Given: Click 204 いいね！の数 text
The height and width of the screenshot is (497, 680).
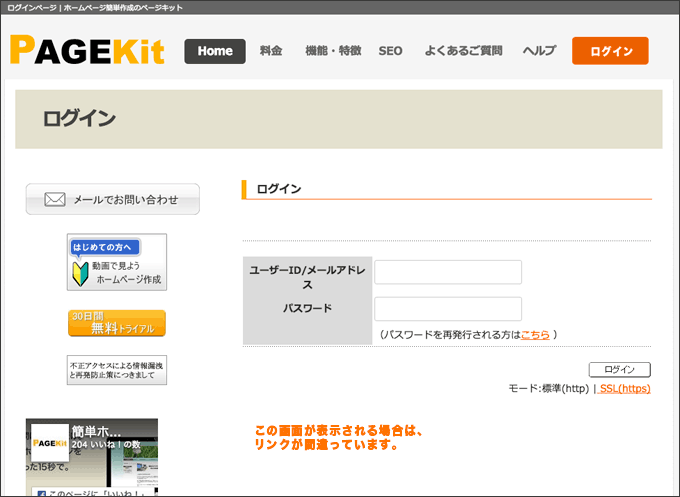Looking at the screenshot, I should click(x=106, y=445).
